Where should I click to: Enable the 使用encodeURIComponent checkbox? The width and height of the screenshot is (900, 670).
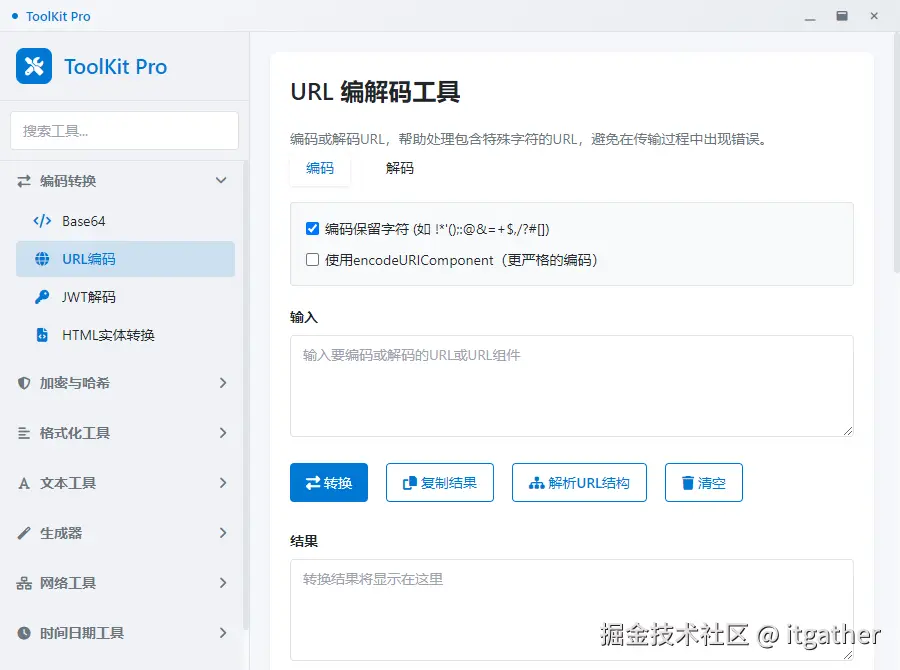click(312, 260)
